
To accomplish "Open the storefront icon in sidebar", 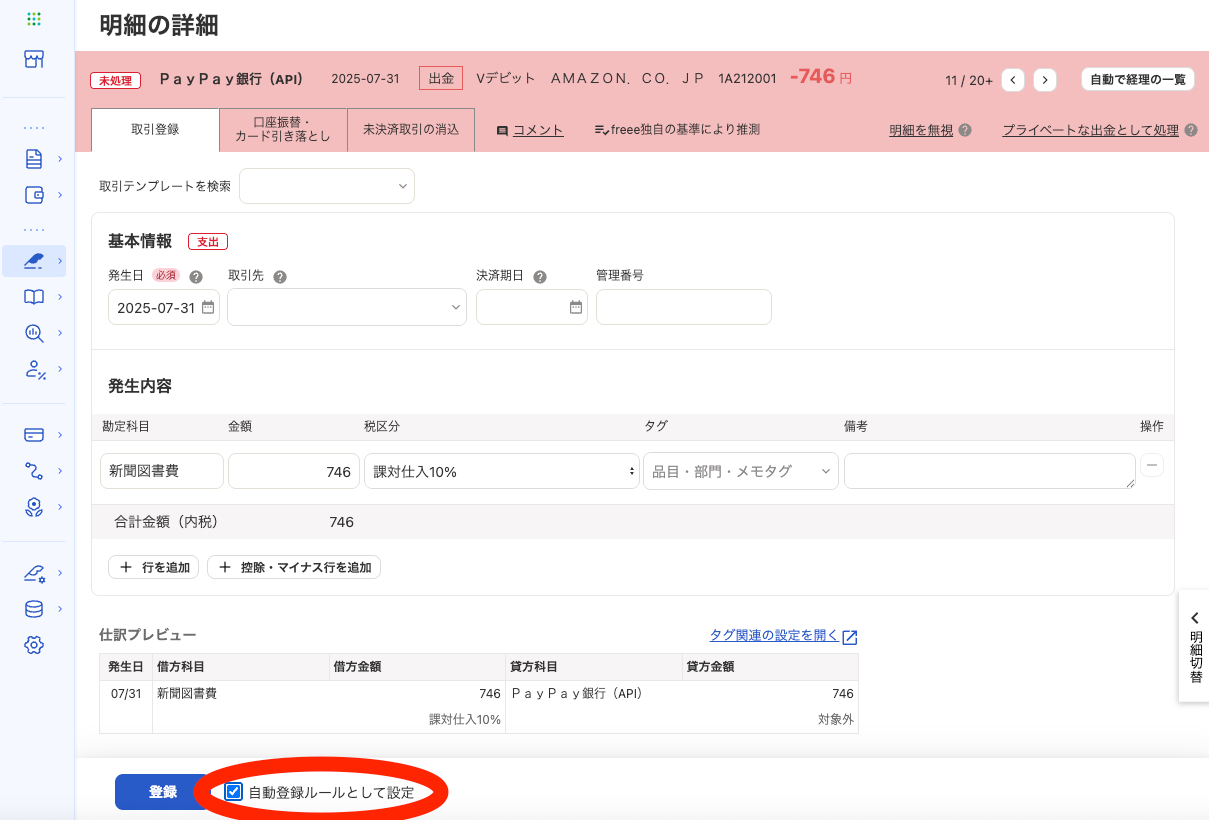I will [x=34, y=60].
